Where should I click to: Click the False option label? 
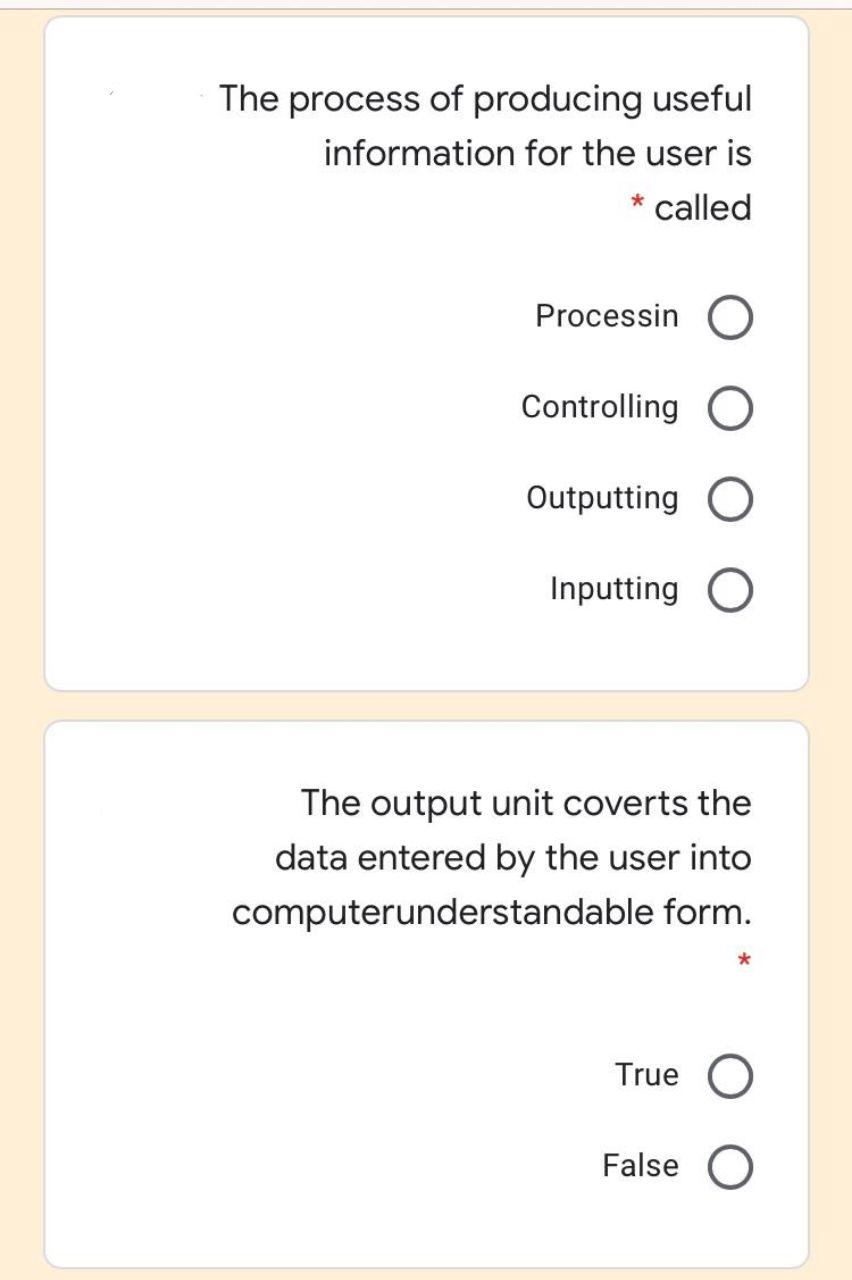640,1164
